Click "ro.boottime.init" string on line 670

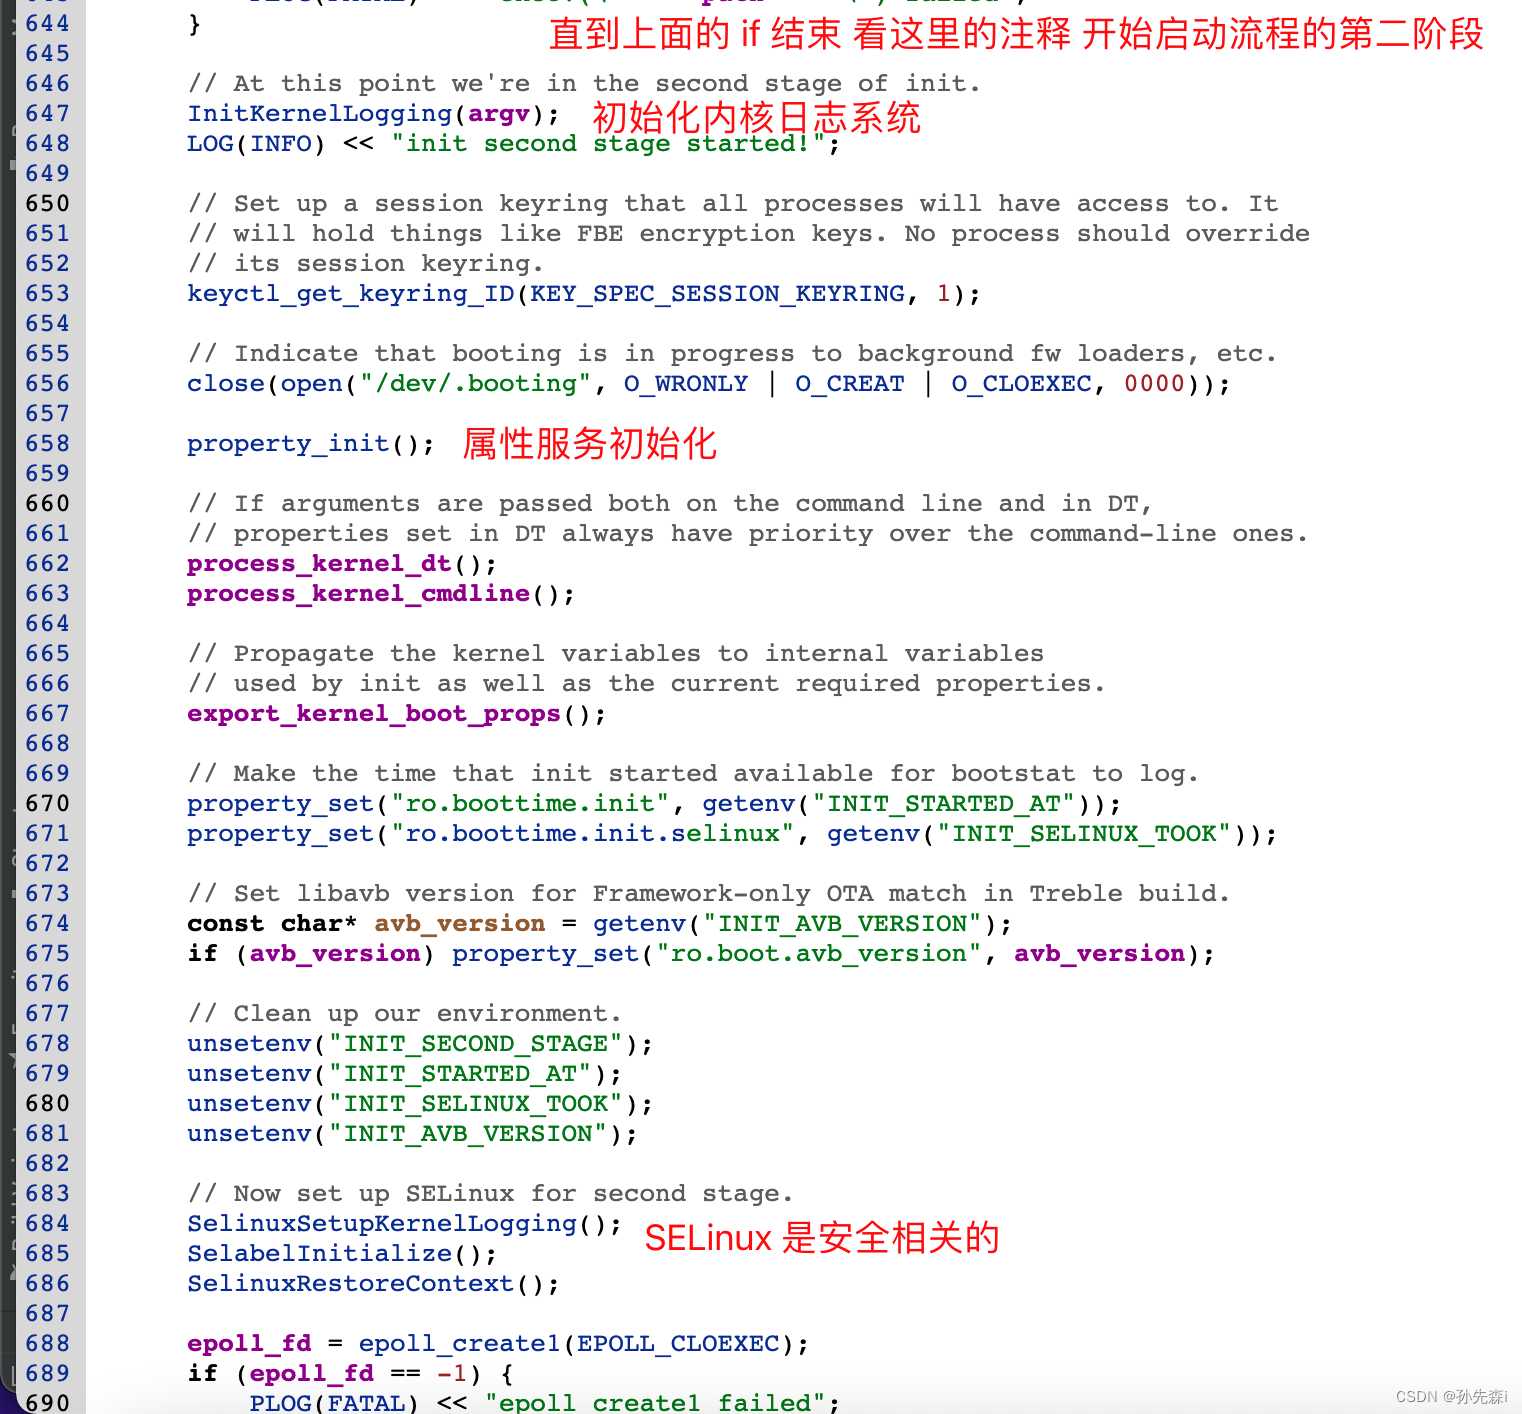[x=530, y=804]
